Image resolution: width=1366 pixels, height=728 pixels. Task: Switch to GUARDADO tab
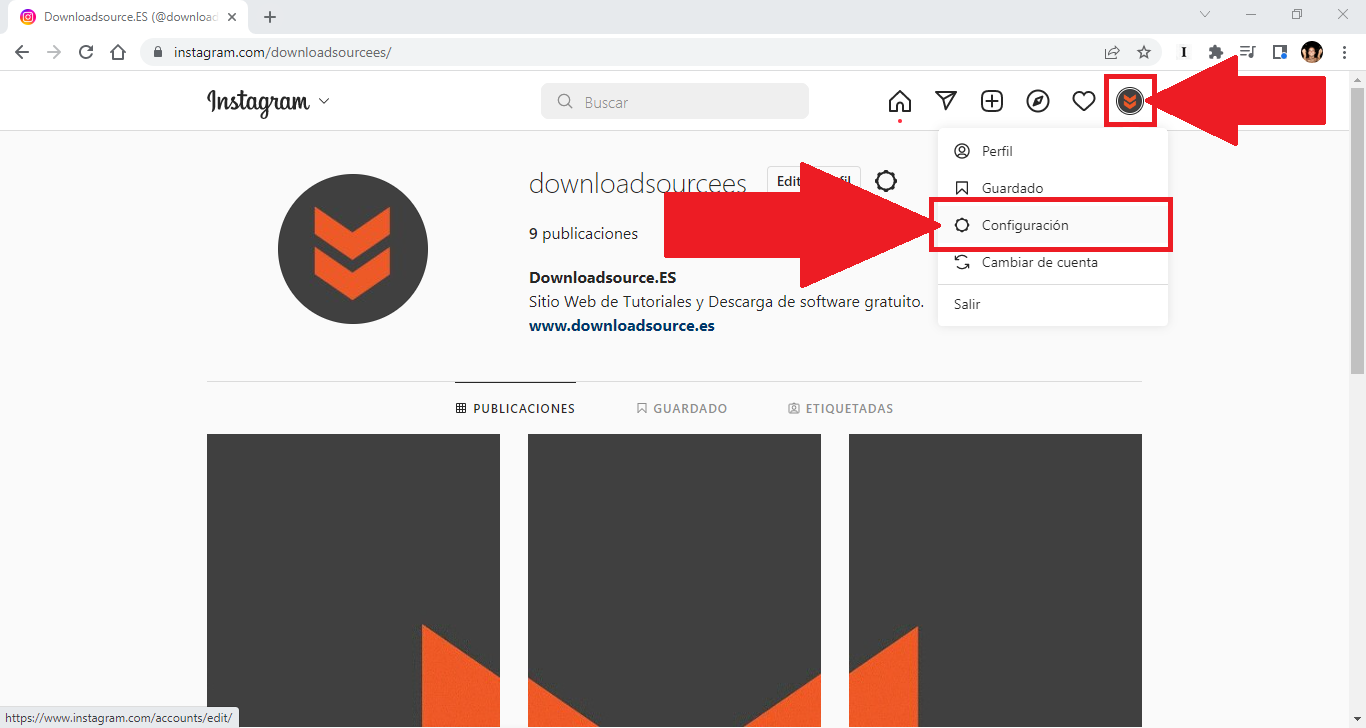click(682, 408)
